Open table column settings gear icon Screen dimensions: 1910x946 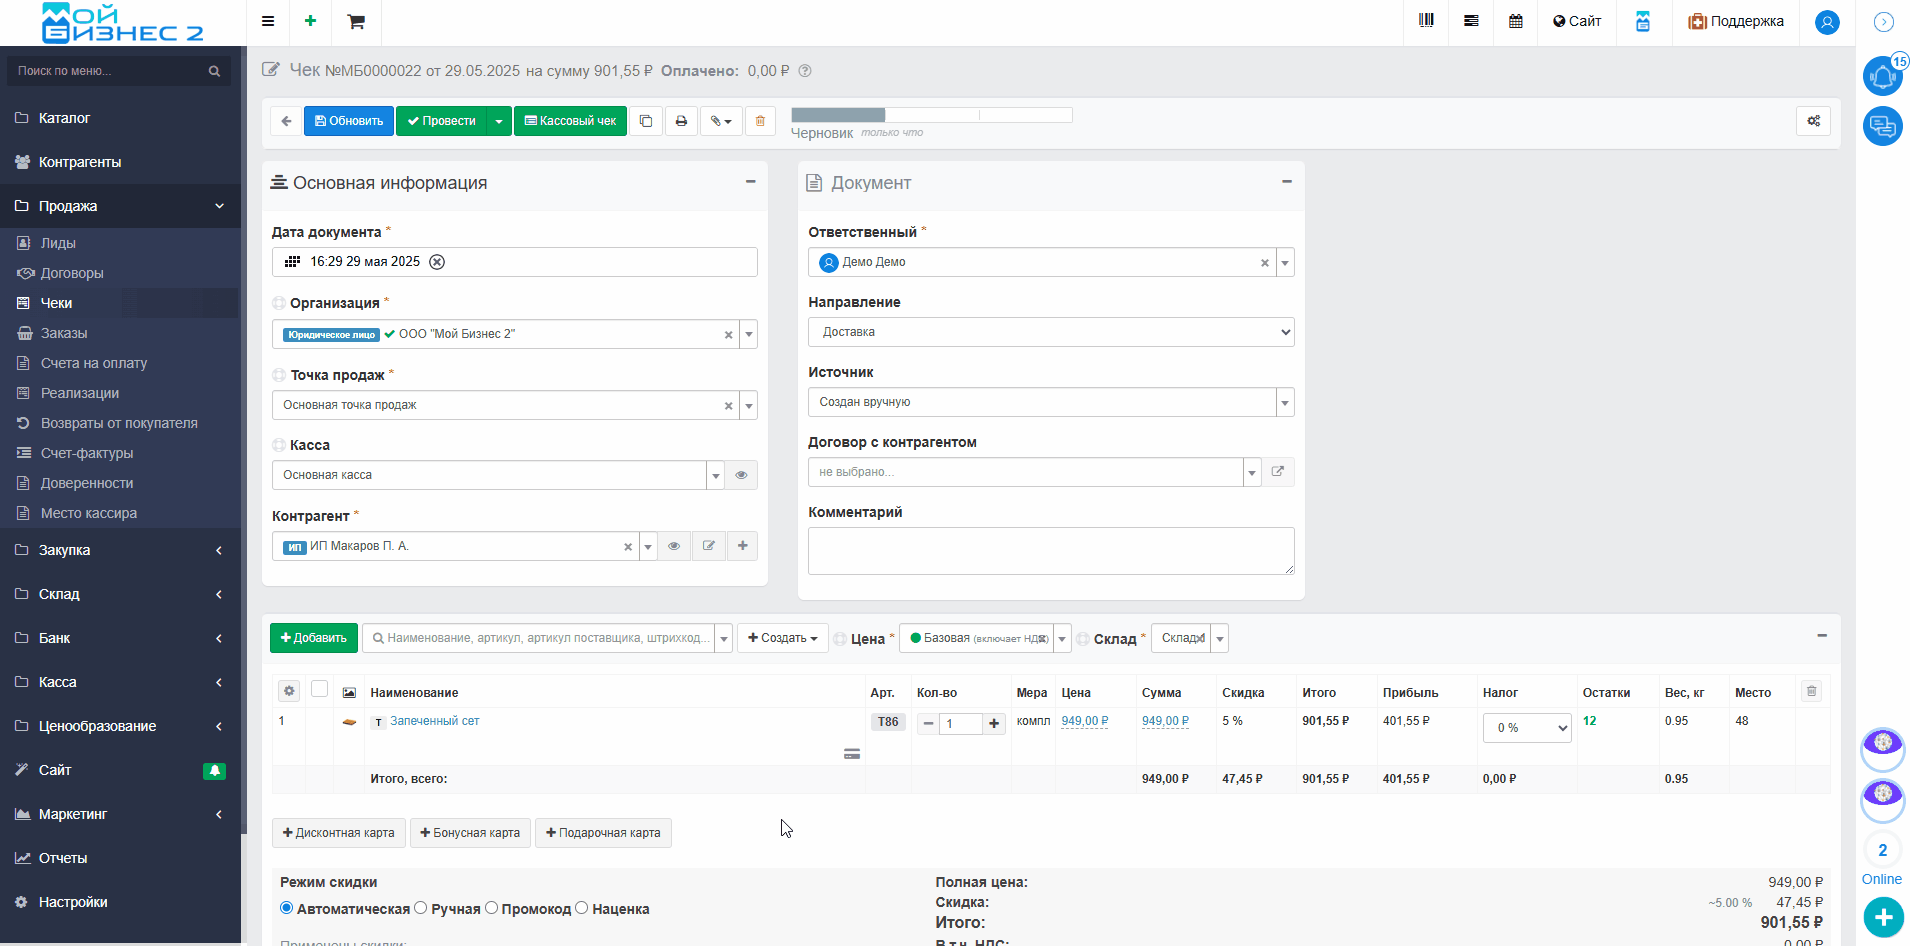[289, 691]
